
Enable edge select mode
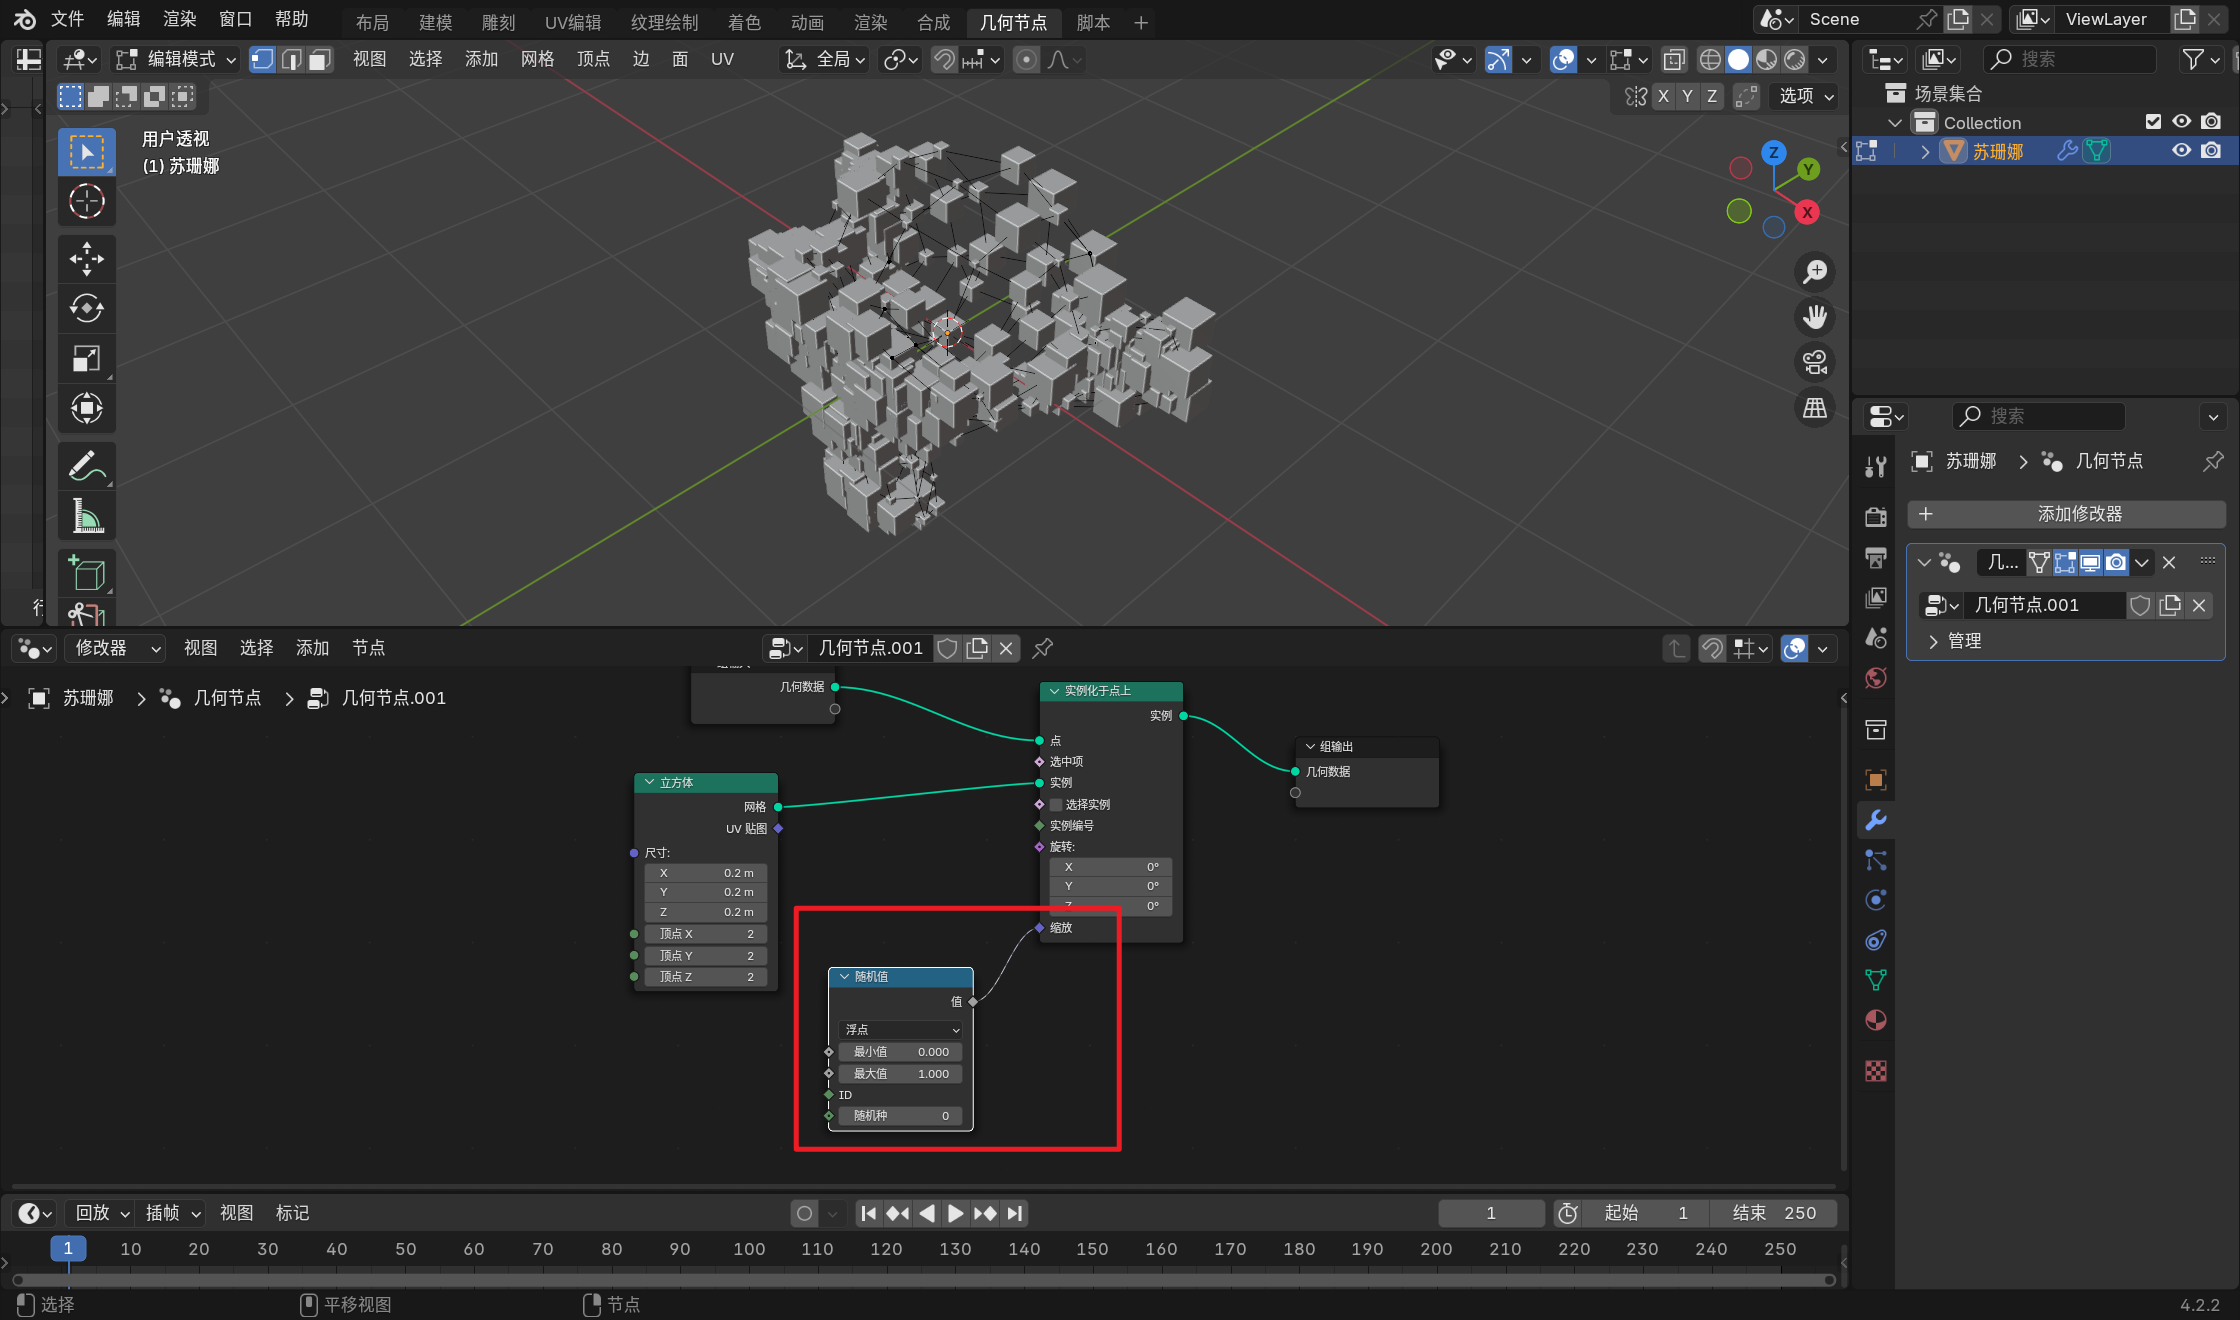pyautogui.click(x=291, y=60)
